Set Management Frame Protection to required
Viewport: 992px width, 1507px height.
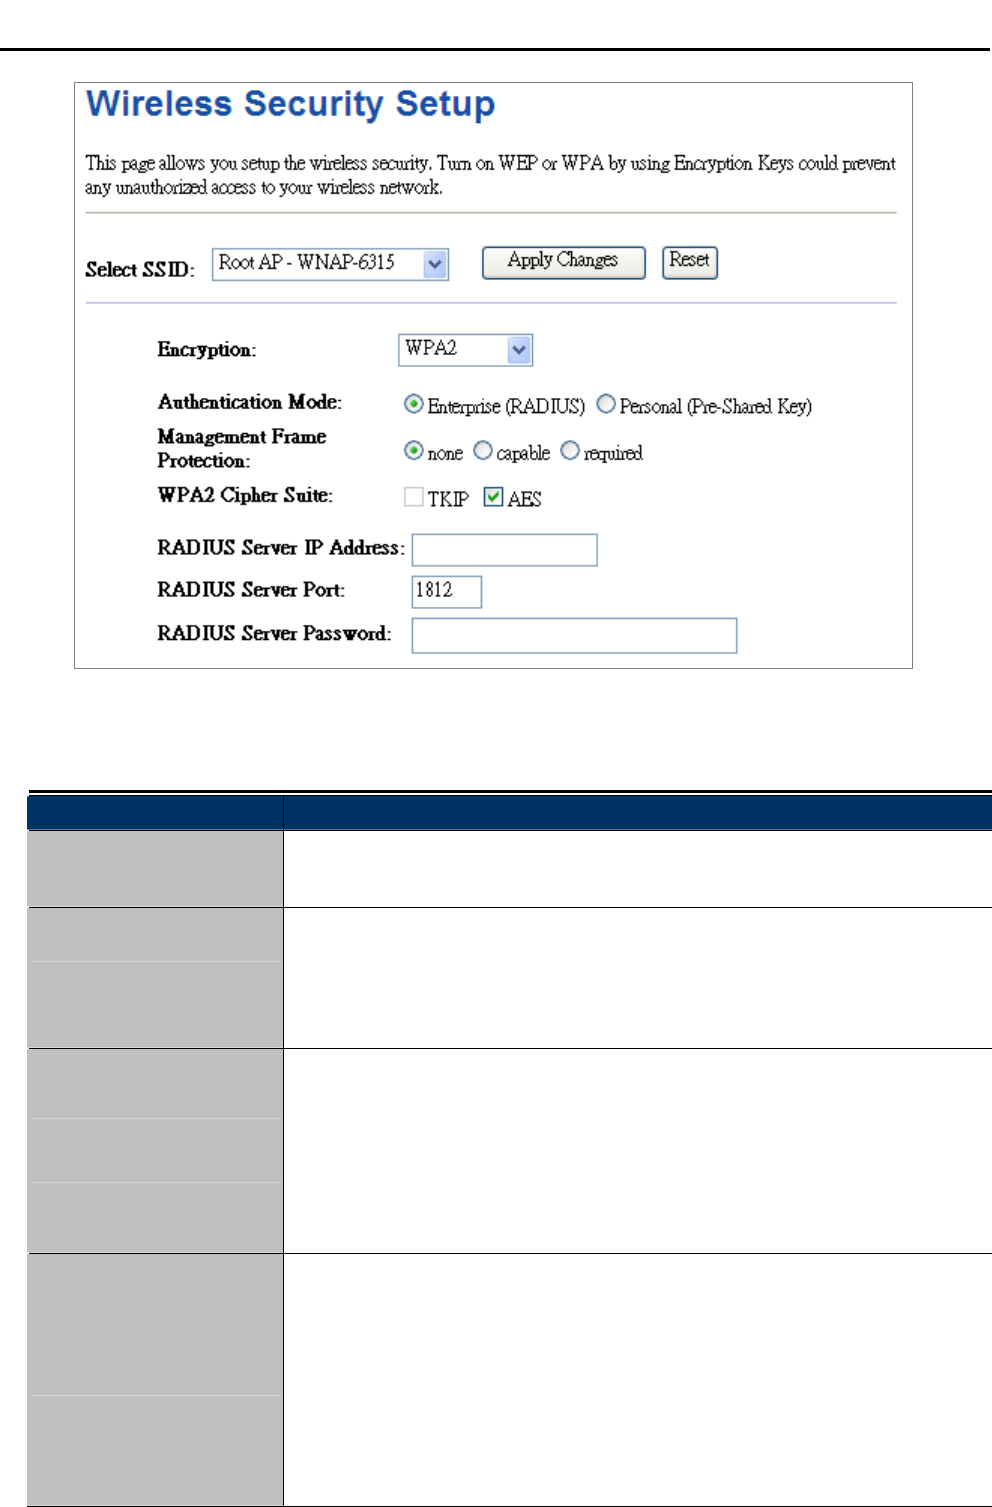[569, 451]
